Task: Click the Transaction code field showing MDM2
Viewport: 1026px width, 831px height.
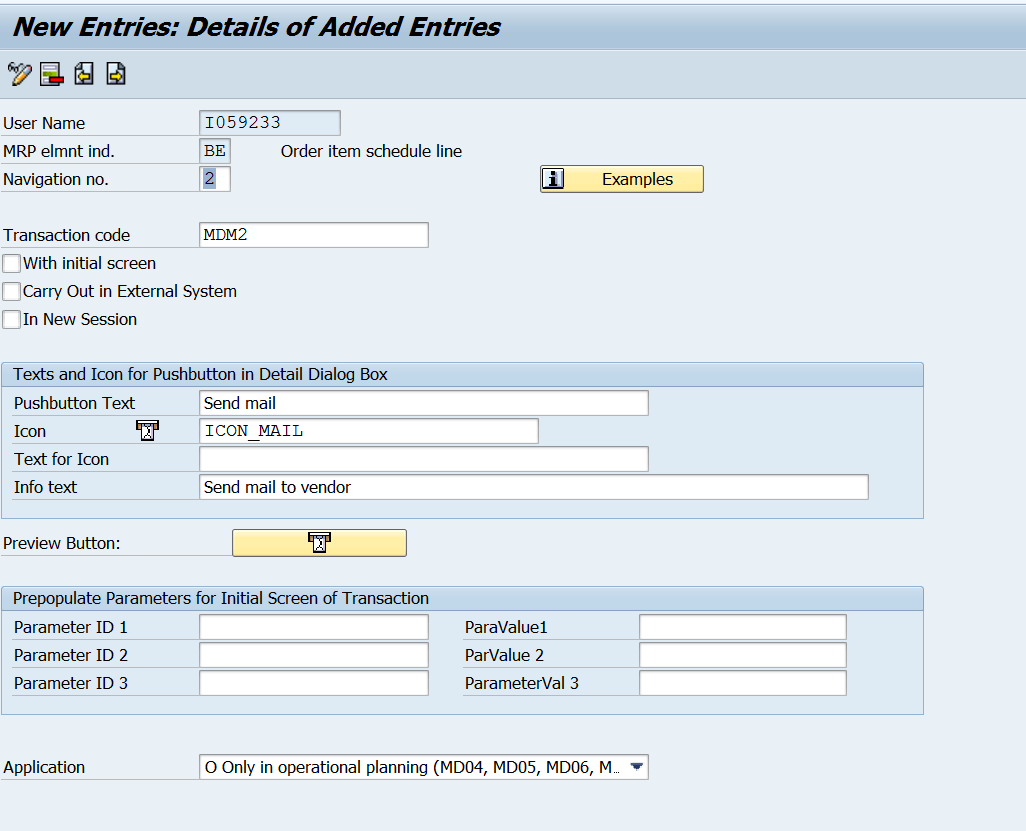Action: click(313, 234)
